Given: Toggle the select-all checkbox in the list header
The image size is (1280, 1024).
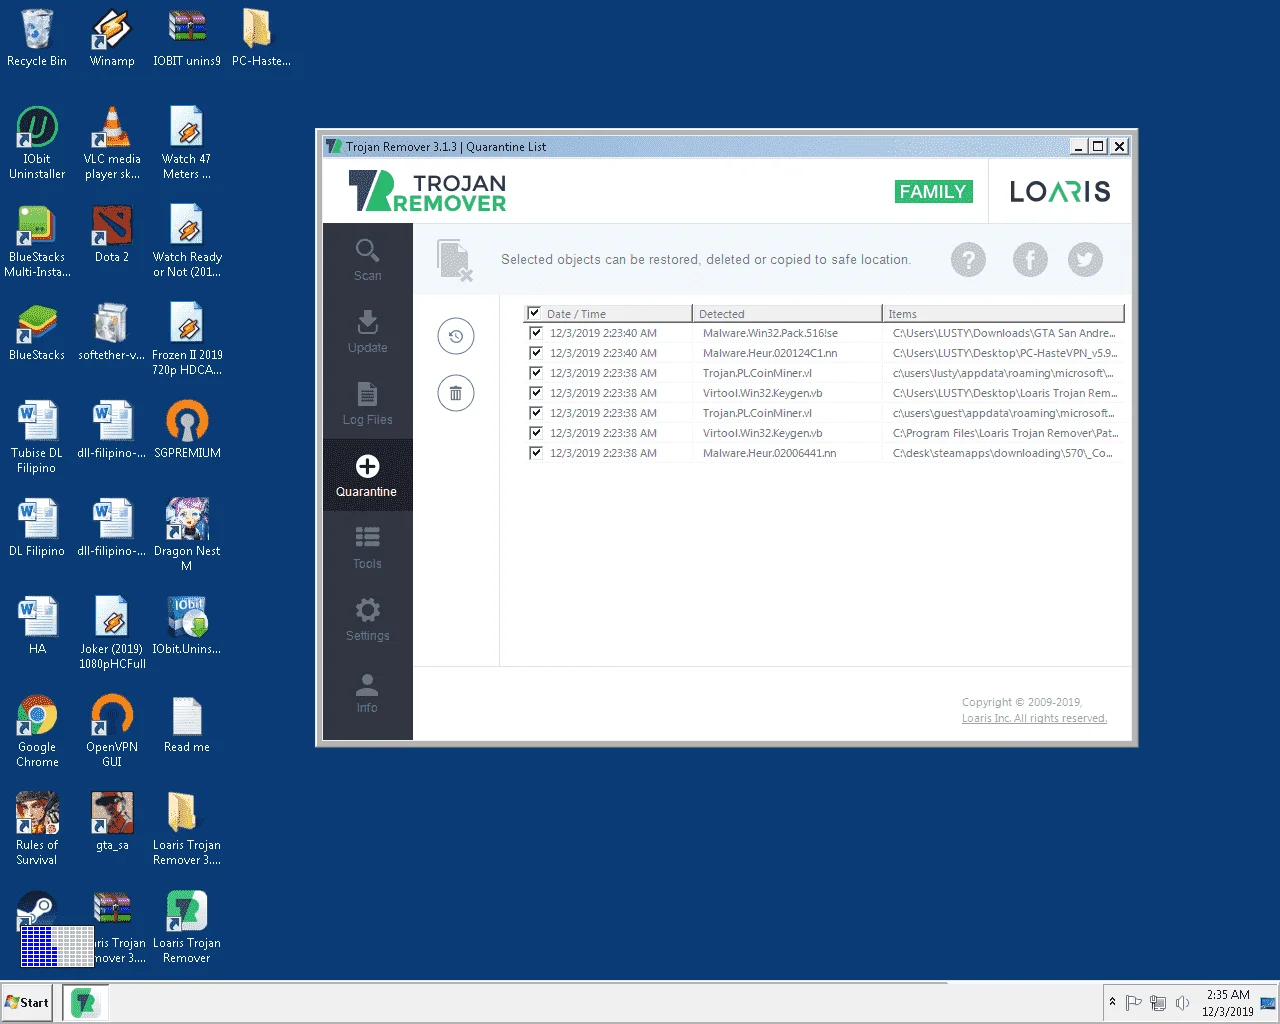Looking at the screenshot, I should pyautogui.click(x=535, y=313).
